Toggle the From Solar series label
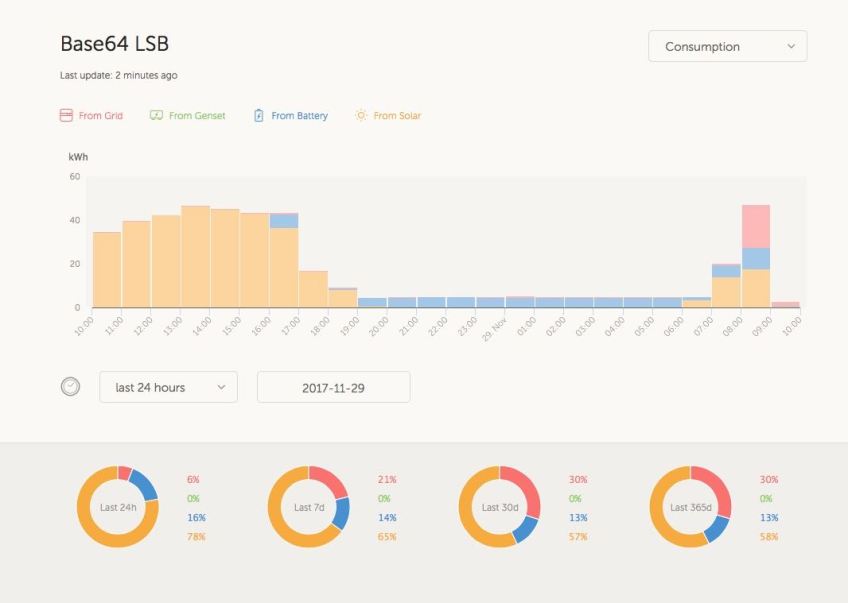Viewport: 848px width, 603px height. point(397,116)
